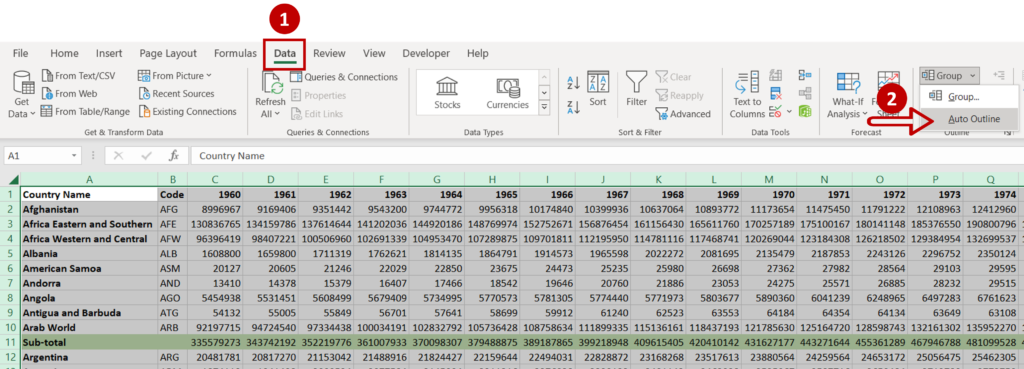Click the Sort A to Z icon

(x=573, y=82)
